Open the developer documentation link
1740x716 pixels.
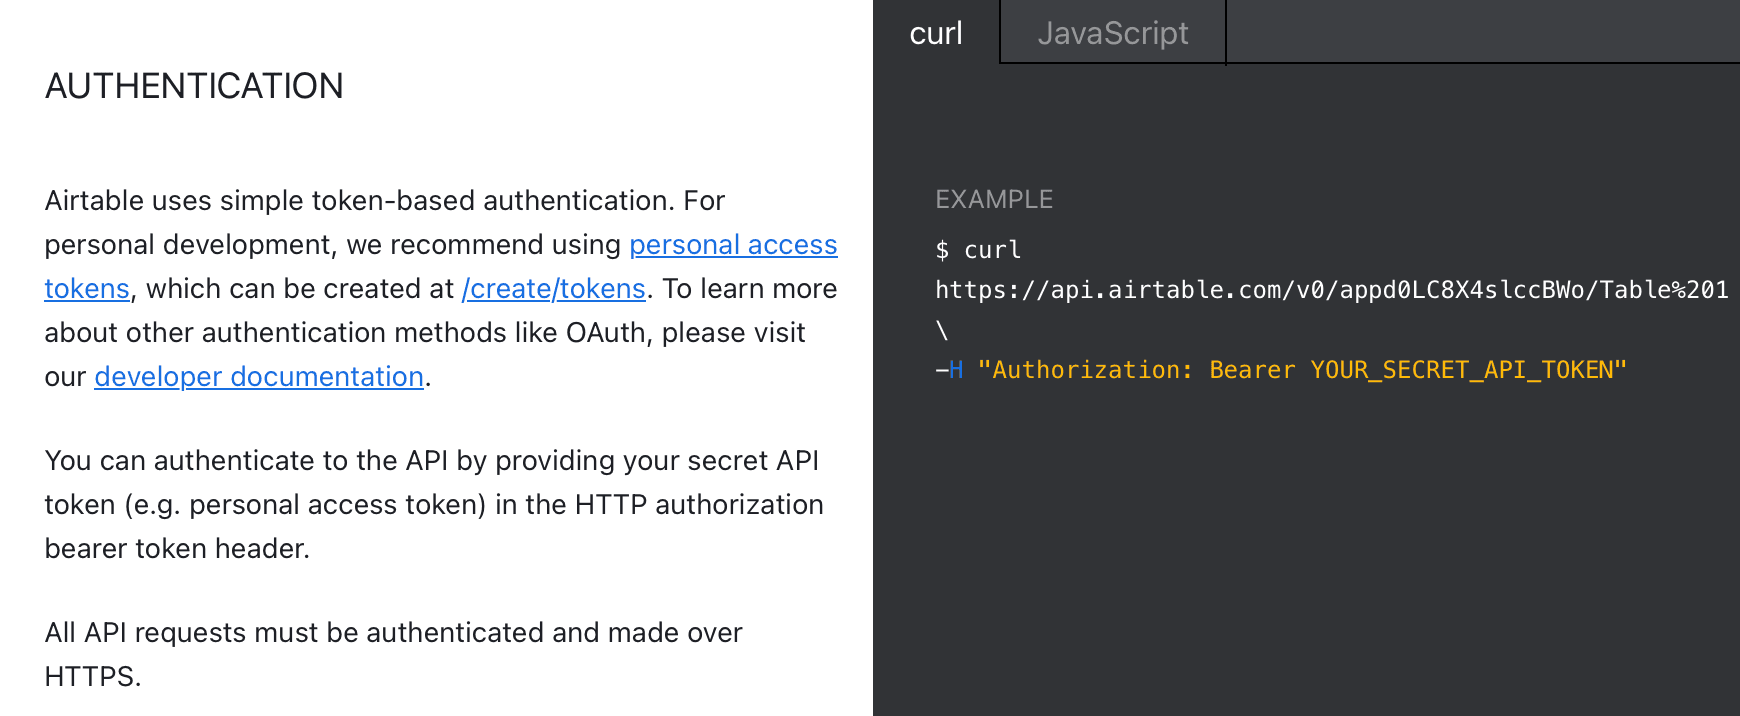(259, 377)
